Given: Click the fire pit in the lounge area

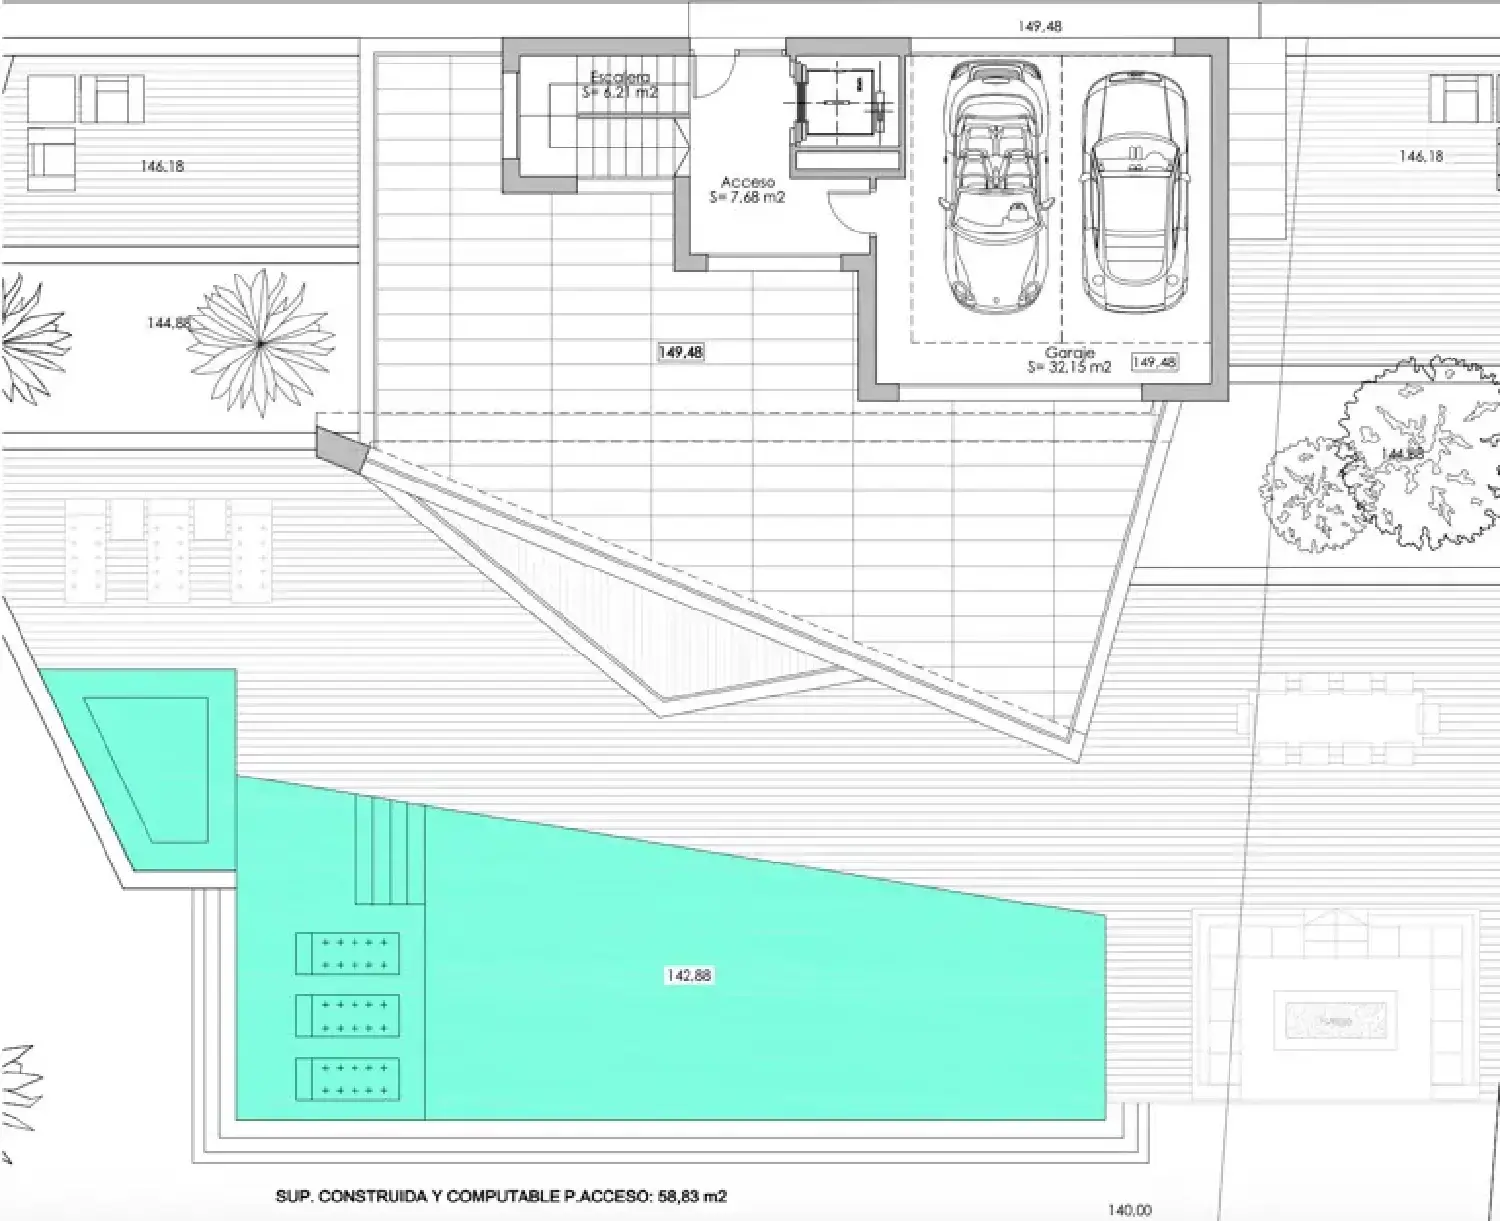Looking at the screenshot, I should click(1336, 1021).
